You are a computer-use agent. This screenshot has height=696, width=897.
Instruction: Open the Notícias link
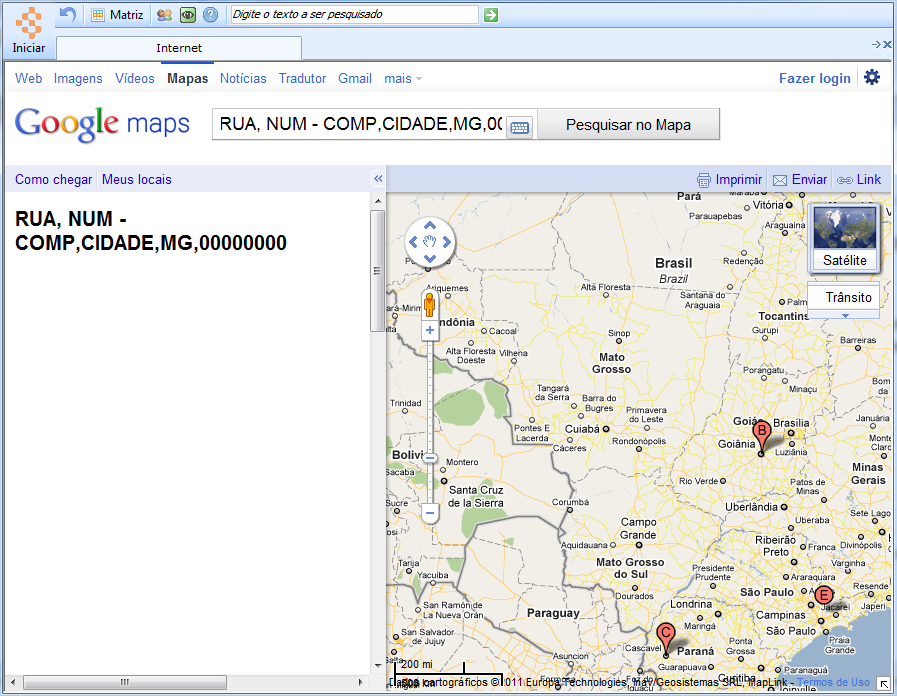[x=243, y=78]
